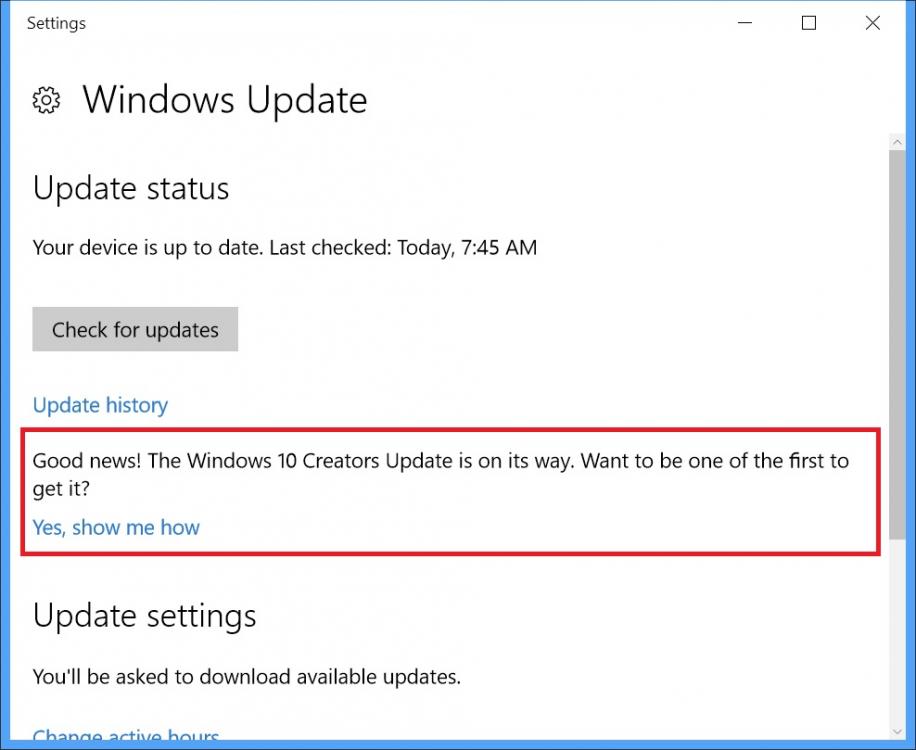Image resolution: width=916 pixels, height=750 pixels.
Task: Click 'You'll be asked to download' text
Action: pos(247,677)
